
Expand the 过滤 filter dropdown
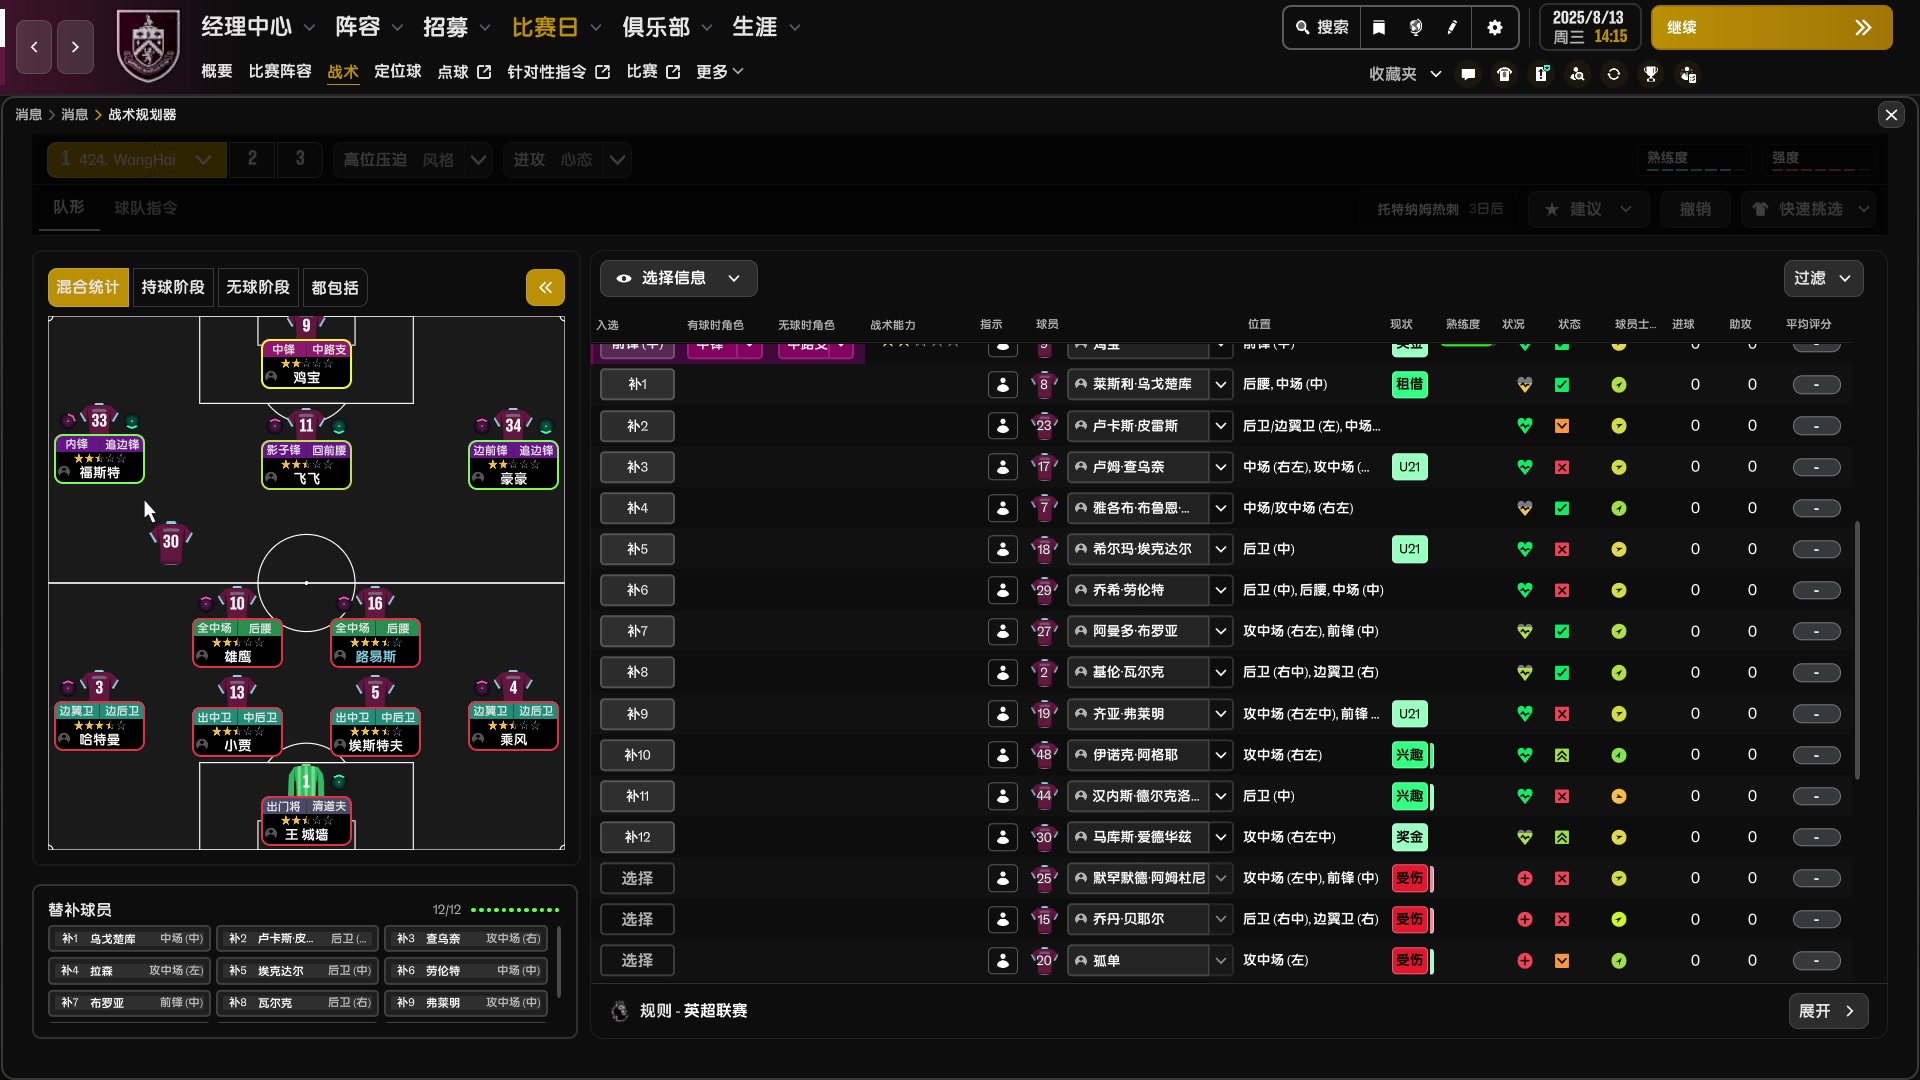[1822, 278]
